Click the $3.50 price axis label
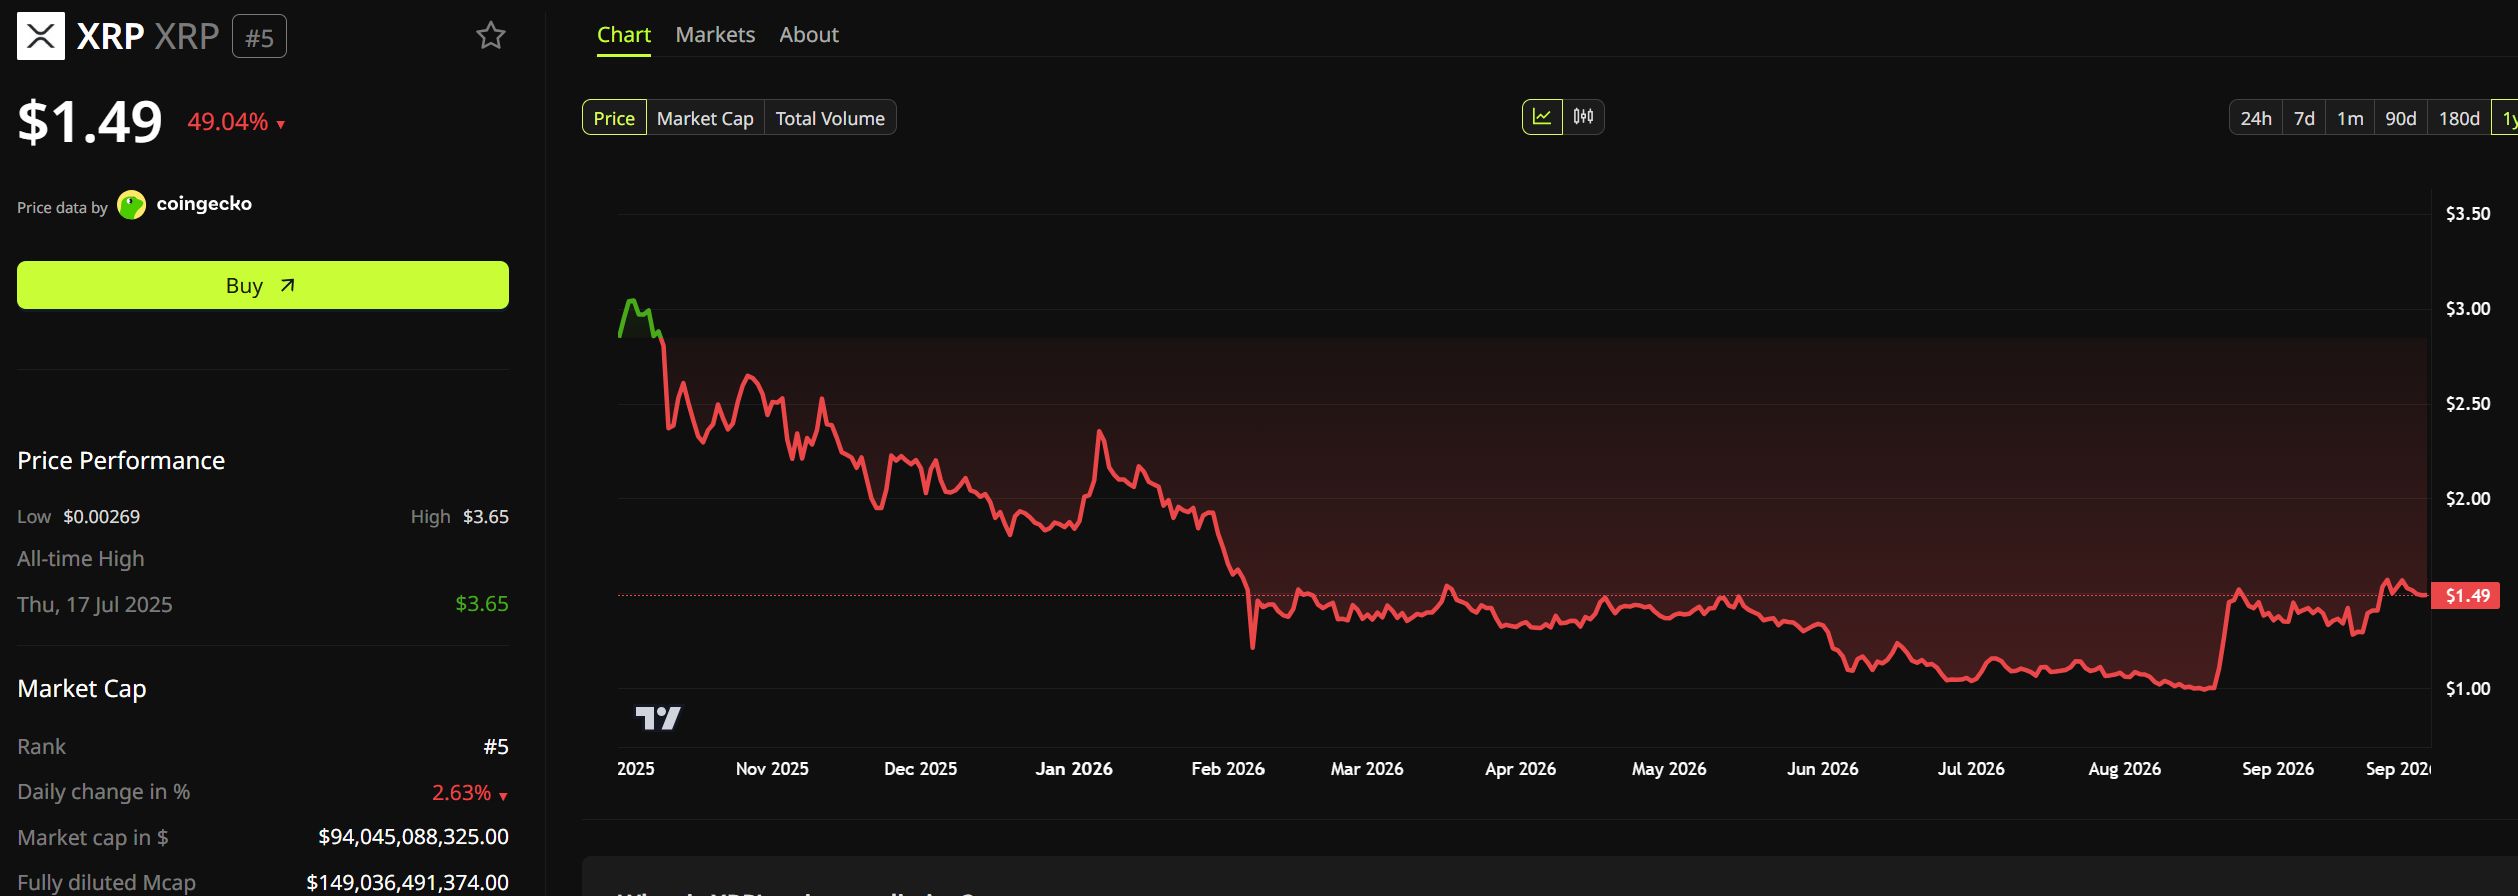 (x=2468, y=214)
